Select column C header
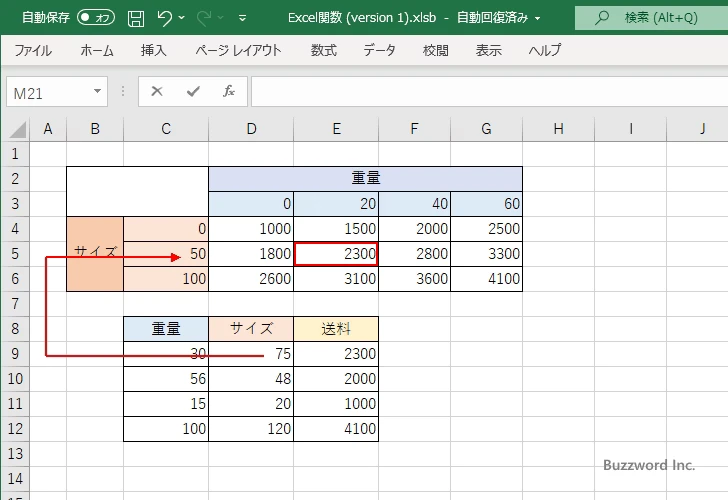The image size is (728, 500). click(x=166, y=129)
